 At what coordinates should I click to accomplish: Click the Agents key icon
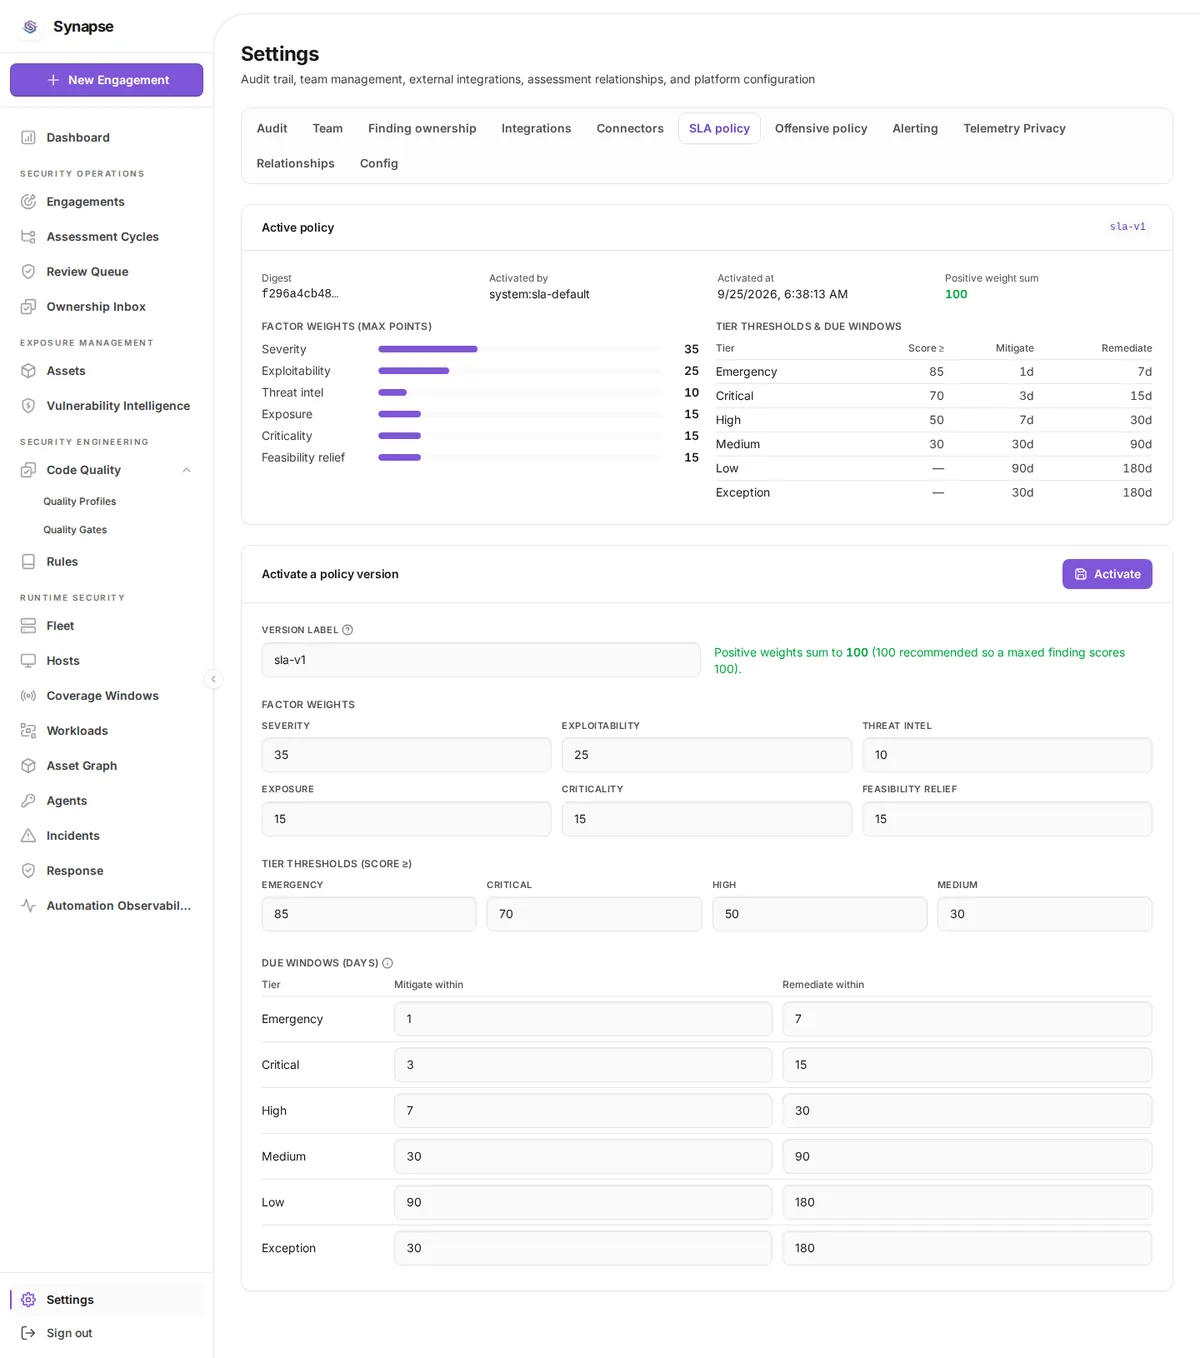(x=28, y=801)
